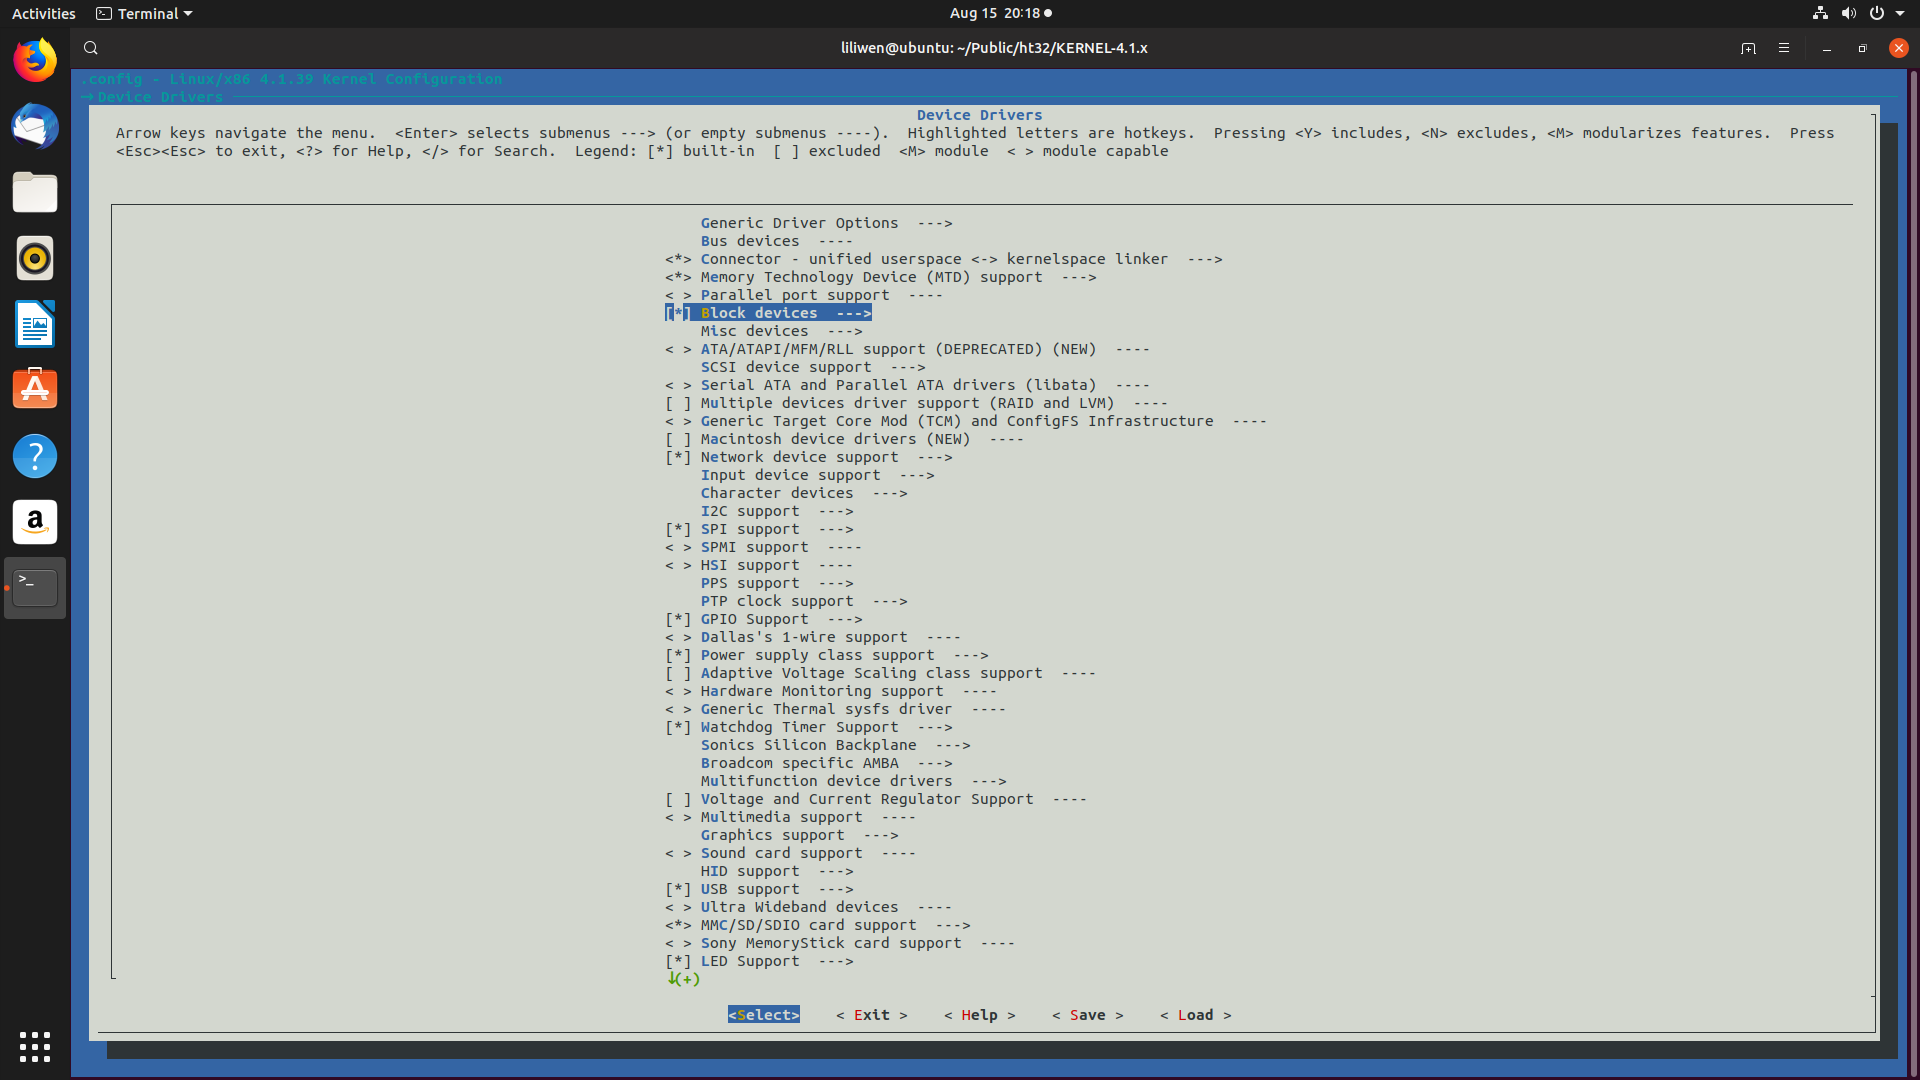Viewport: 1920px width, 1080px height.
Task: Activate the Select button in menuconfig
Action: click(x=763, y=1014)
